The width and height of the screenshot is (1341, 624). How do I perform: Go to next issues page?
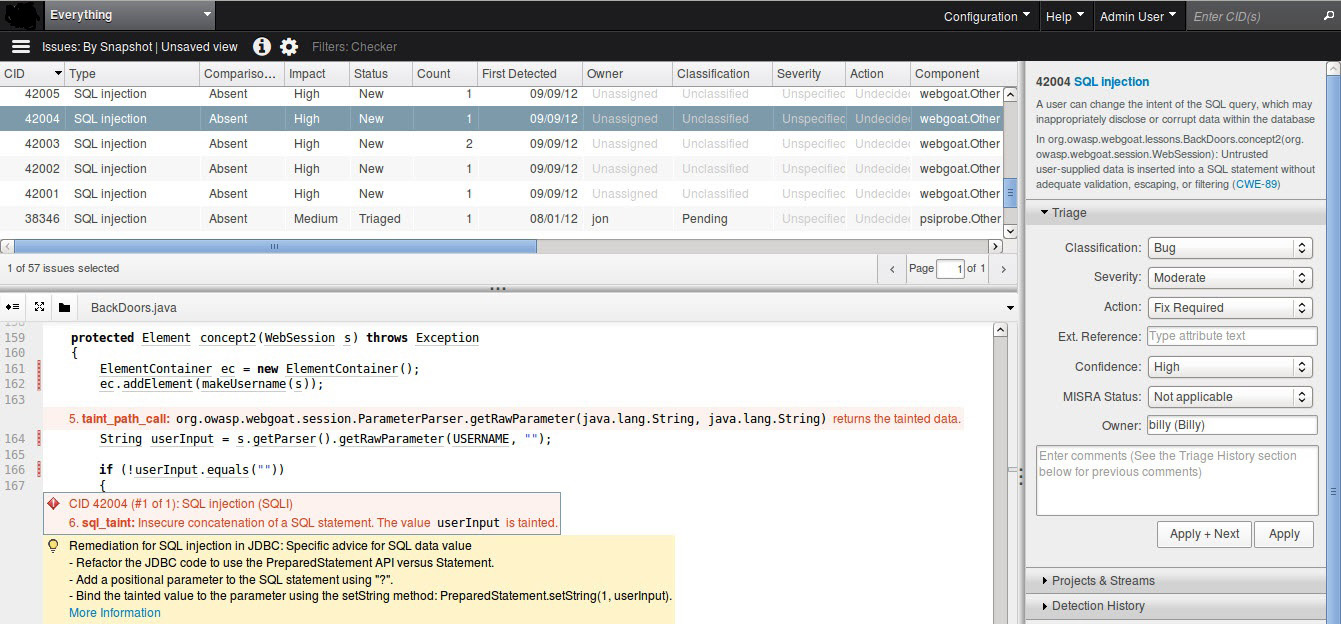tap(1004, 269)
